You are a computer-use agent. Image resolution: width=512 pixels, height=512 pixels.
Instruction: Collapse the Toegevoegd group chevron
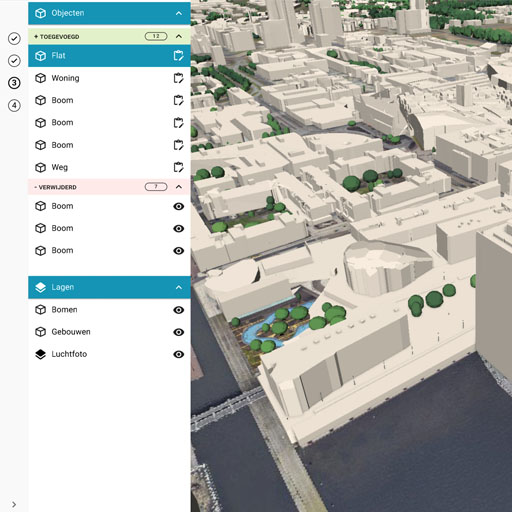click(179, 36)
